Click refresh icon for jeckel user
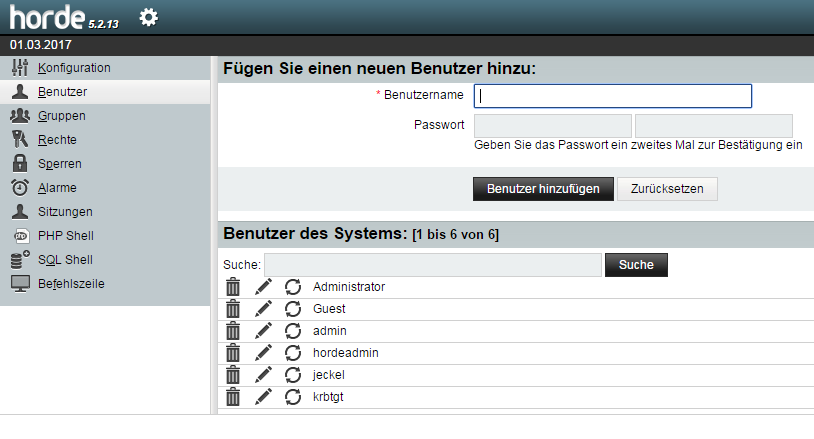The width and height of the screenshot is (814, 439). tap(293, 375)
